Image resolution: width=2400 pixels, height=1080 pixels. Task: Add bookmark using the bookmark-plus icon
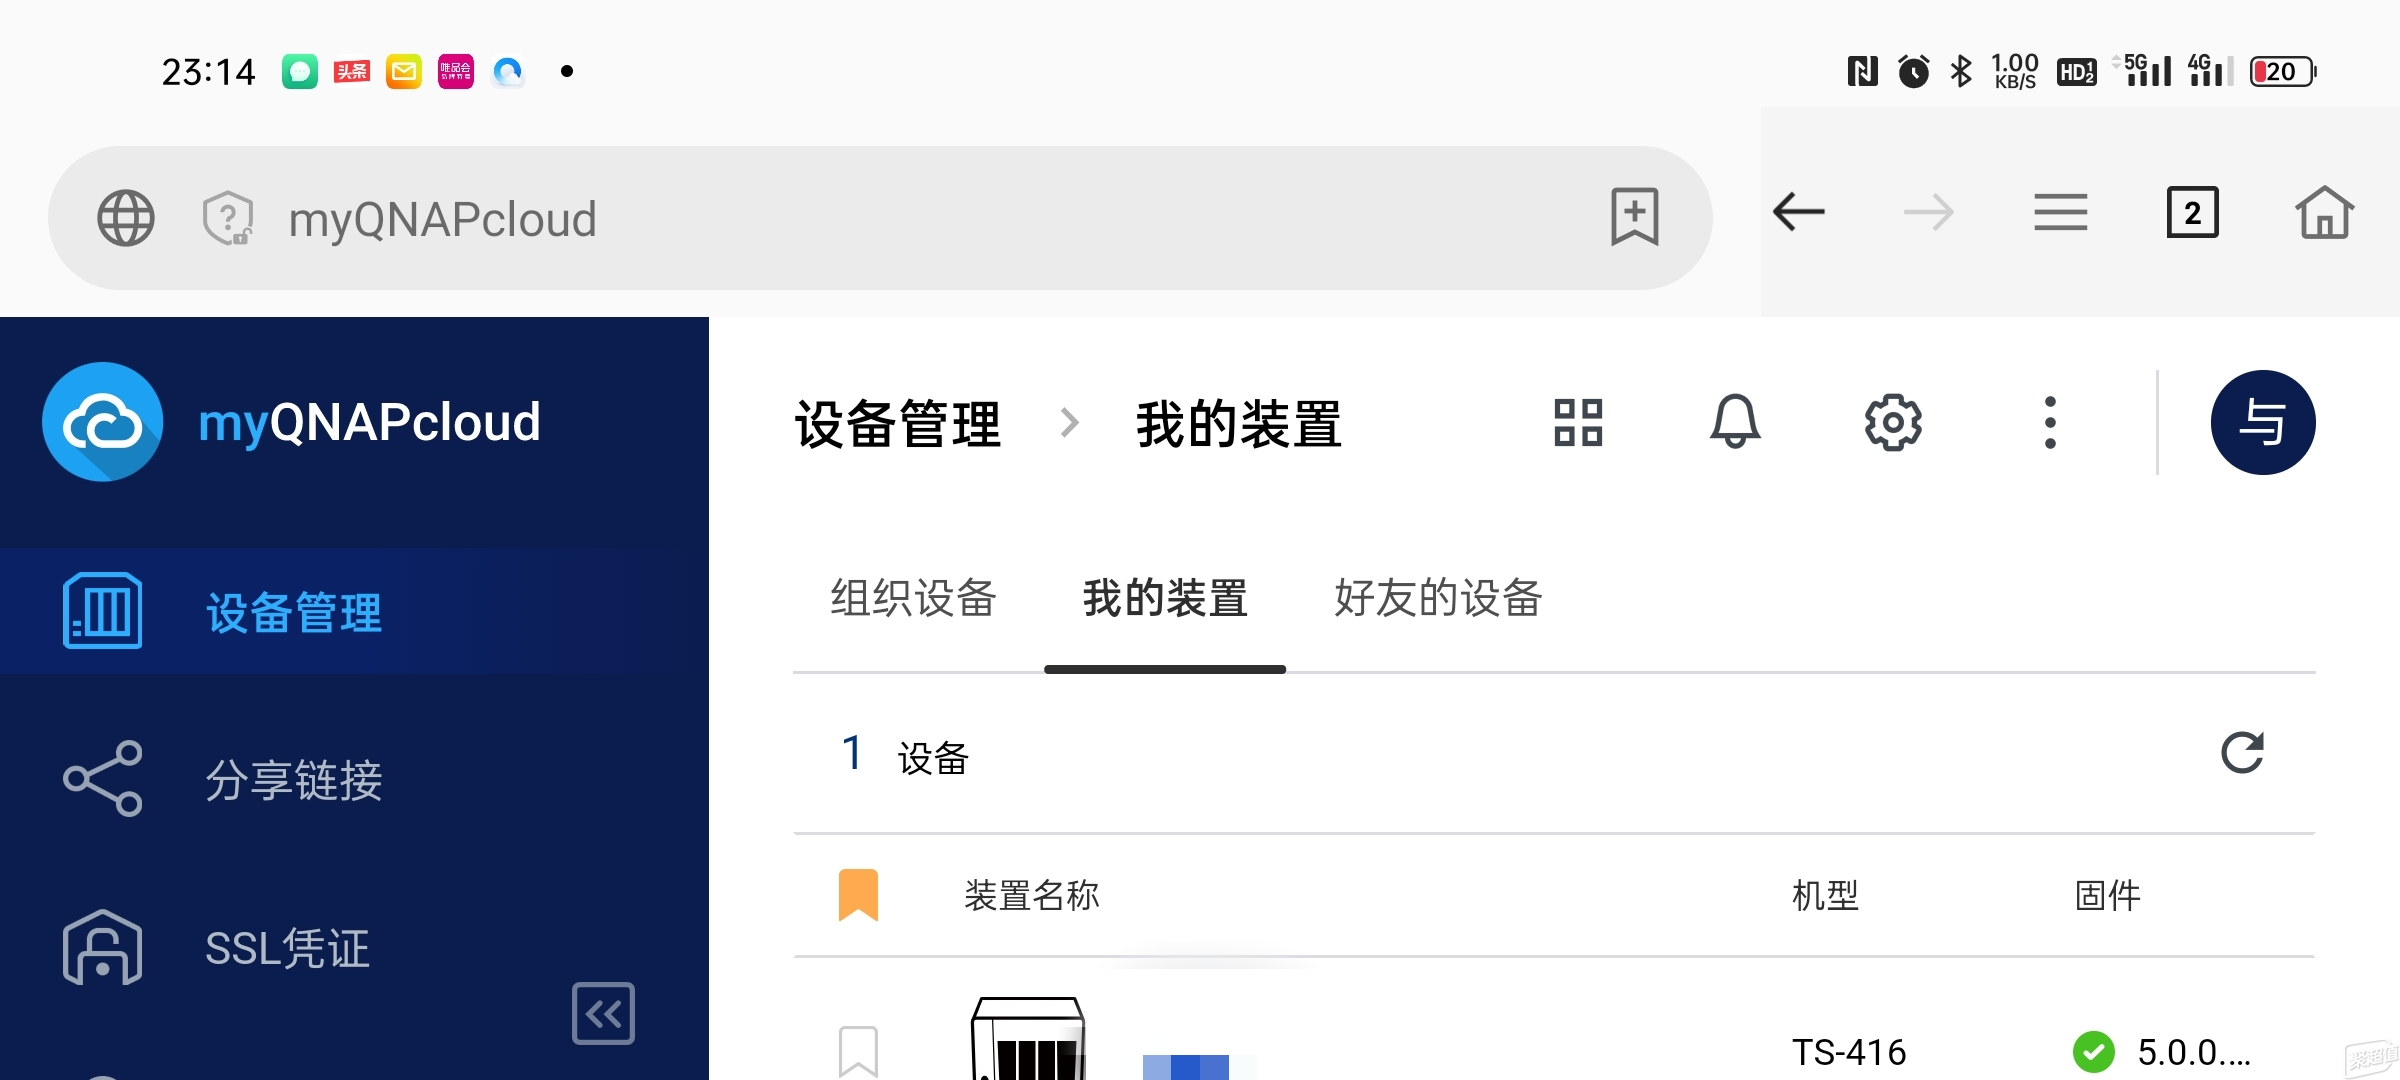pyautogui.click(x=1635, y=216)
